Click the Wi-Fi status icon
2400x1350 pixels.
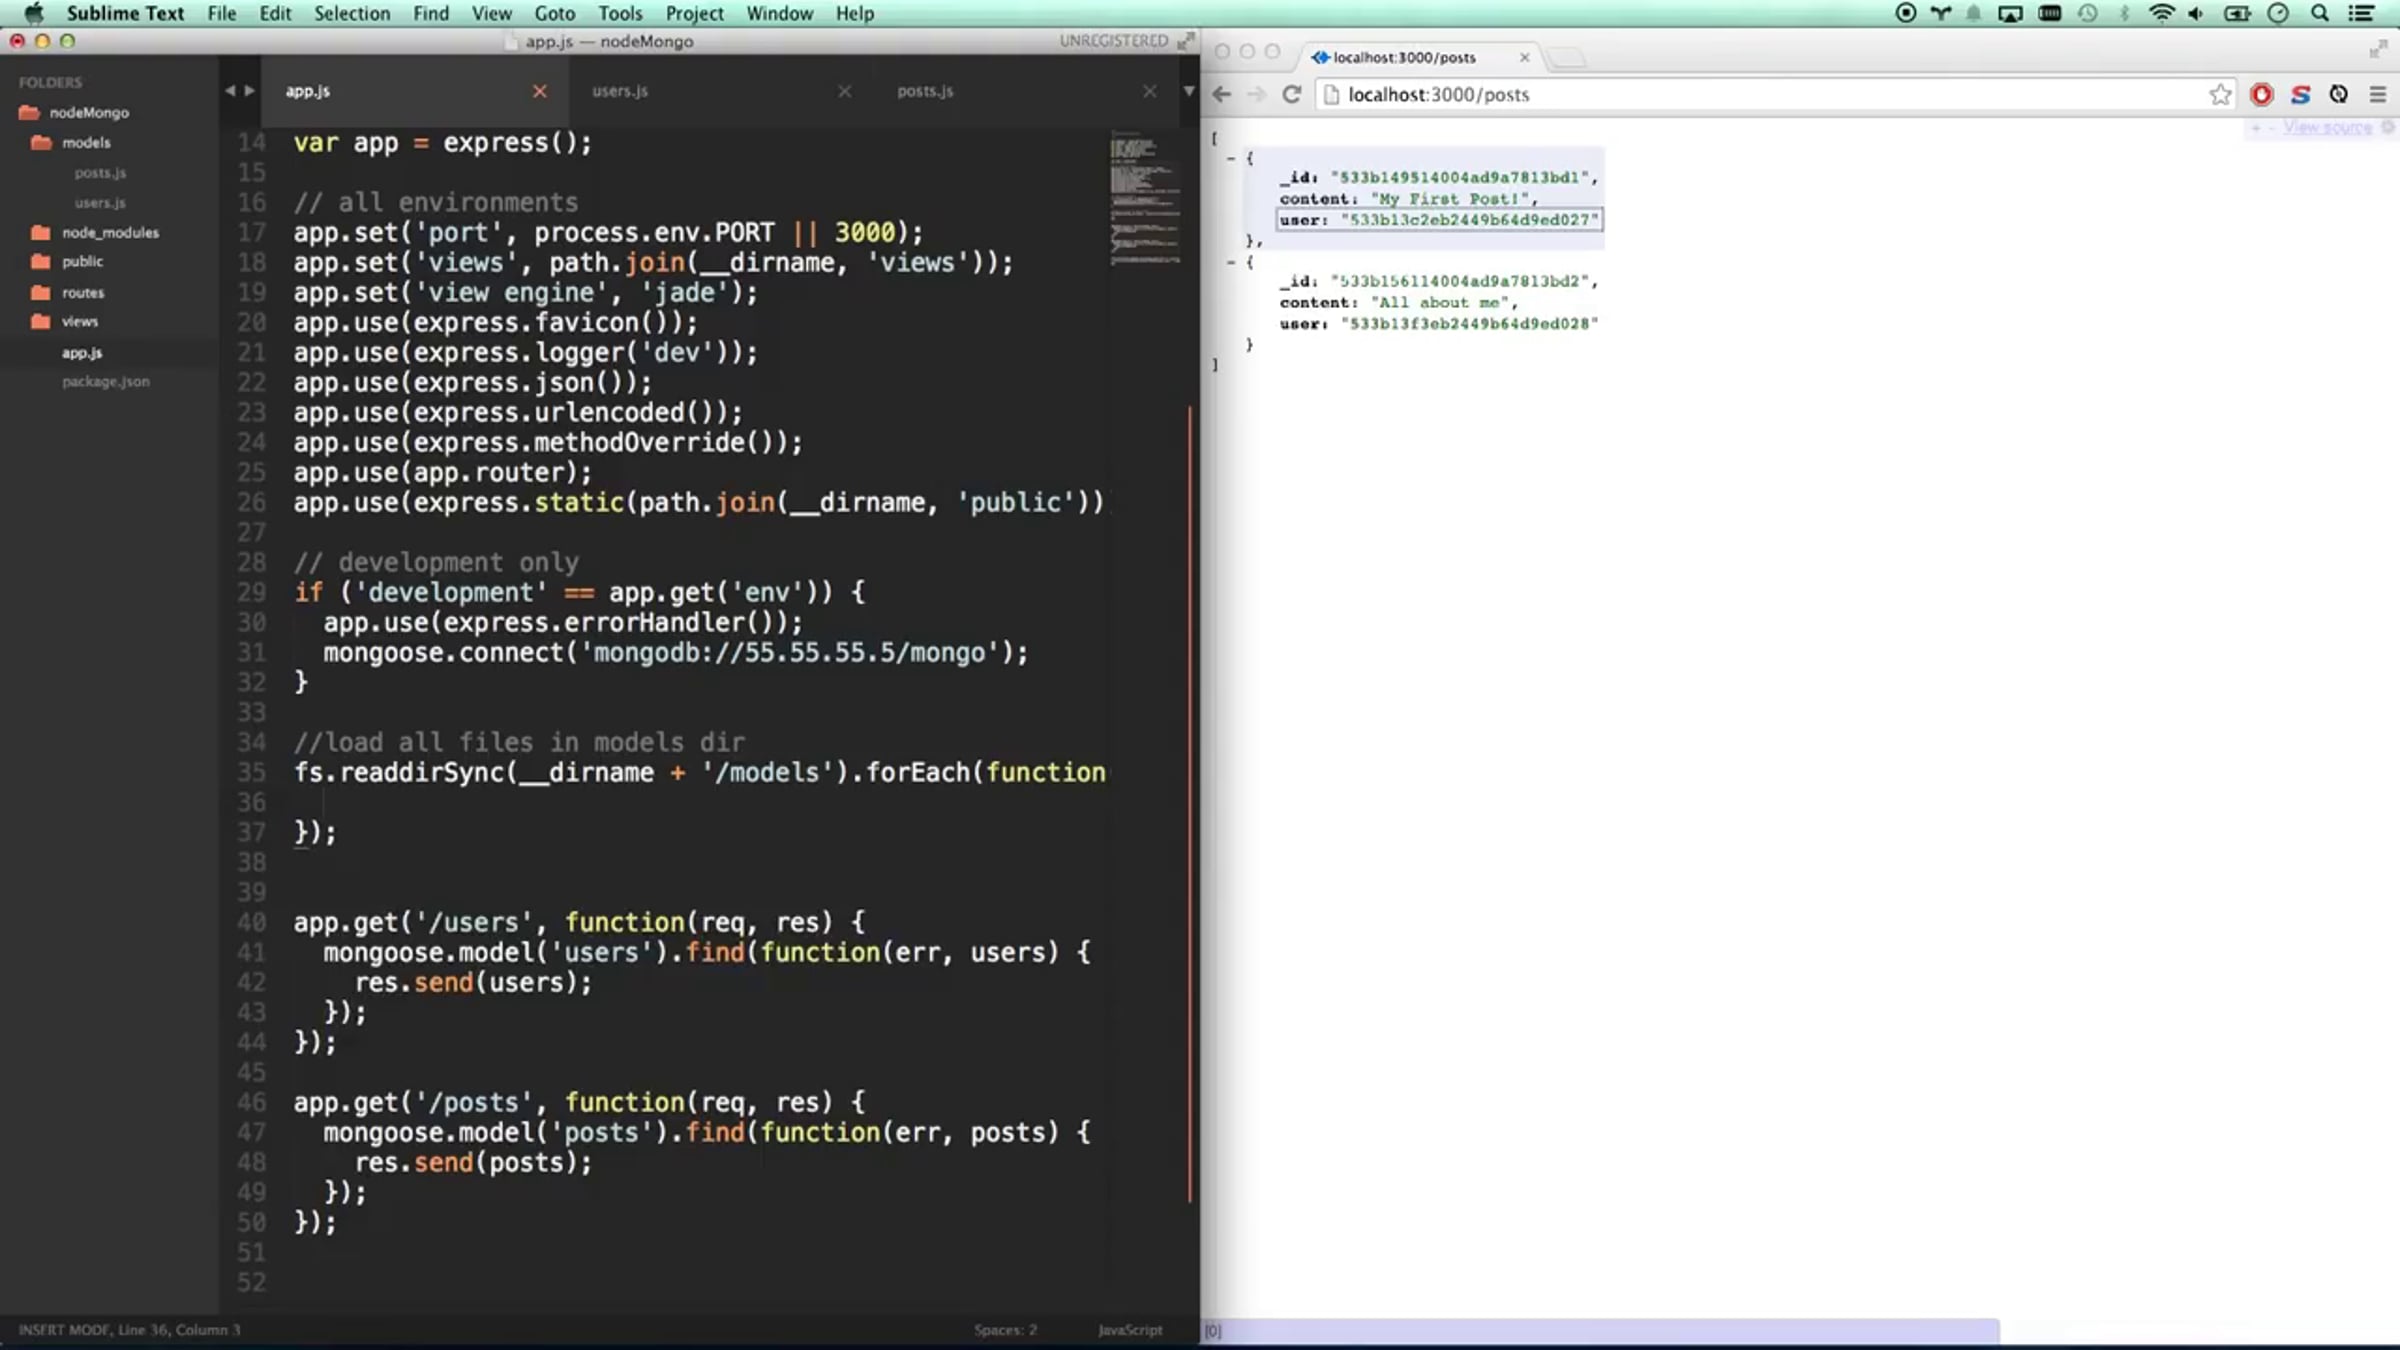click(2161, 13)
